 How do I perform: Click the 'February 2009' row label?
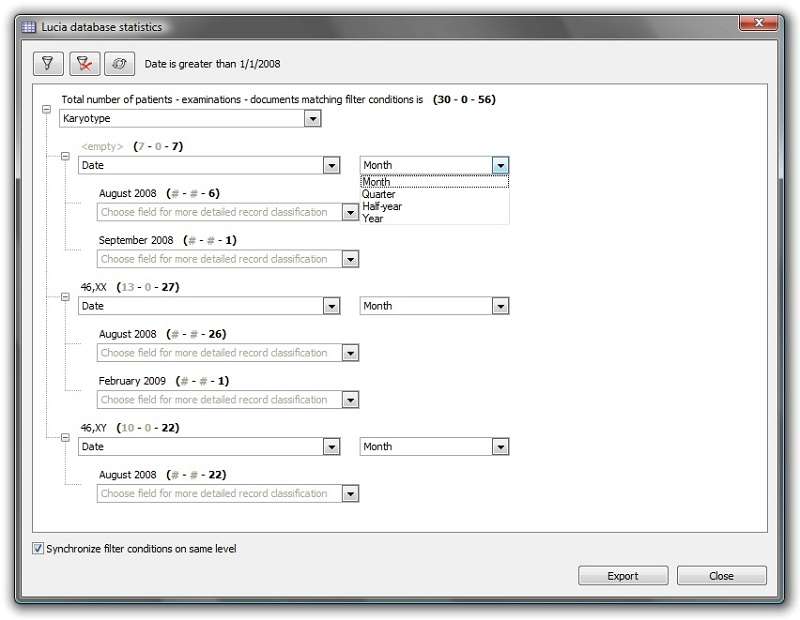click(132, 381)
